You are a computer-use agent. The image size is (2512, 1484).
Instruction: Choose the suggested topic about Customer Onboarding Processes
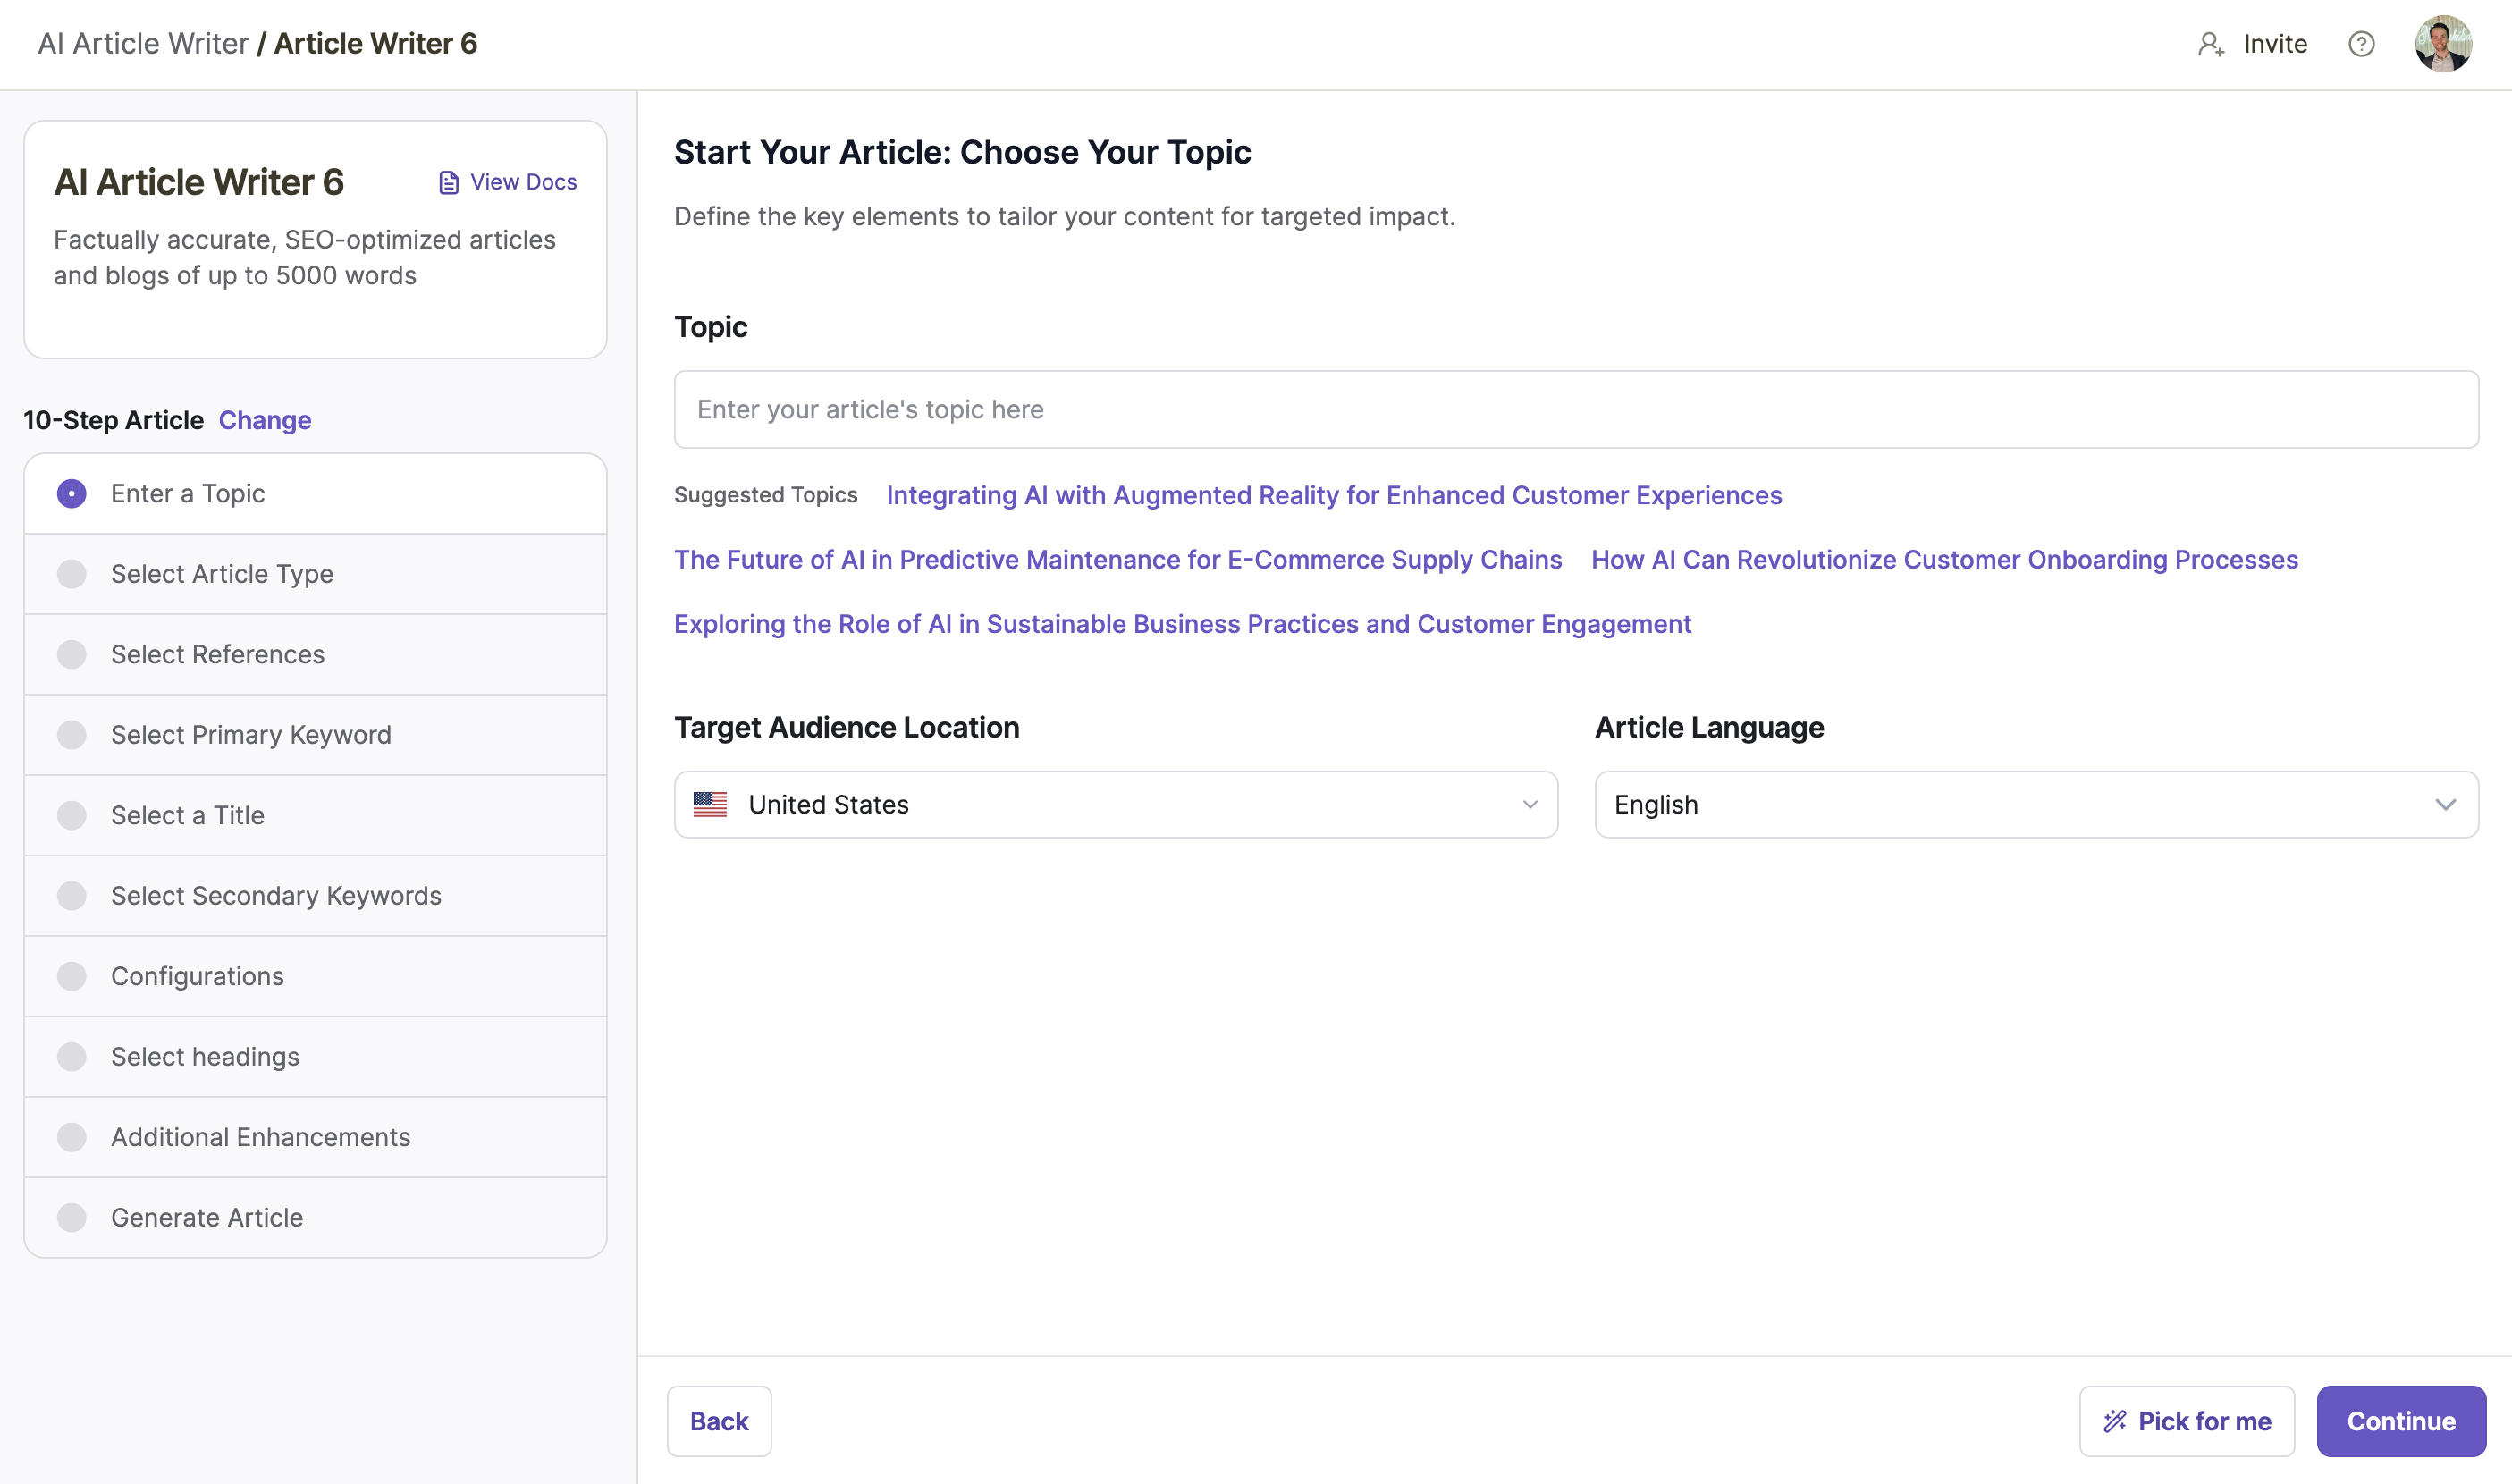coord(1944,559)
